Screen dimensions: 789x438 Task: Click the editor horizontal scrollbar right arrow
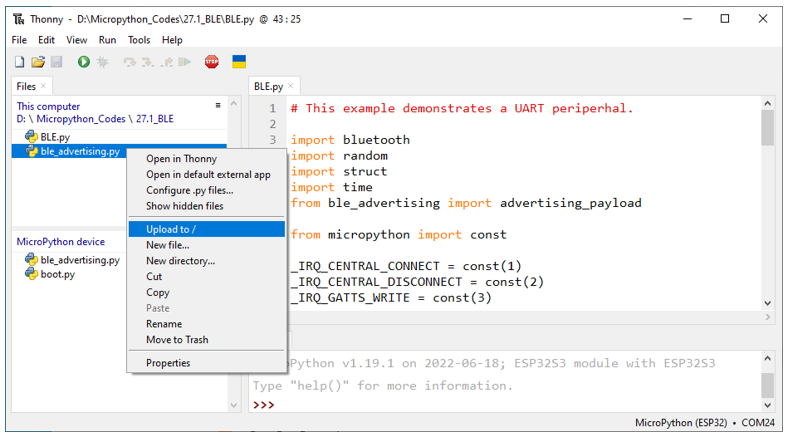[x=767, y=317]
